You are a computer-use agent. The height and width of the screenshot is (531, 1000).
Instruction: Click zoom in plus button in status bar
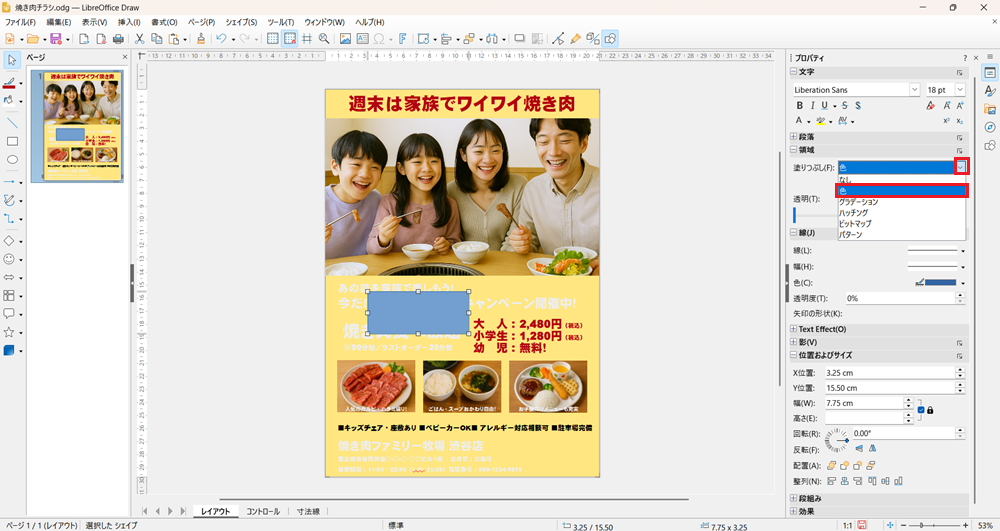pyautogui.click(x=966, y=525)
